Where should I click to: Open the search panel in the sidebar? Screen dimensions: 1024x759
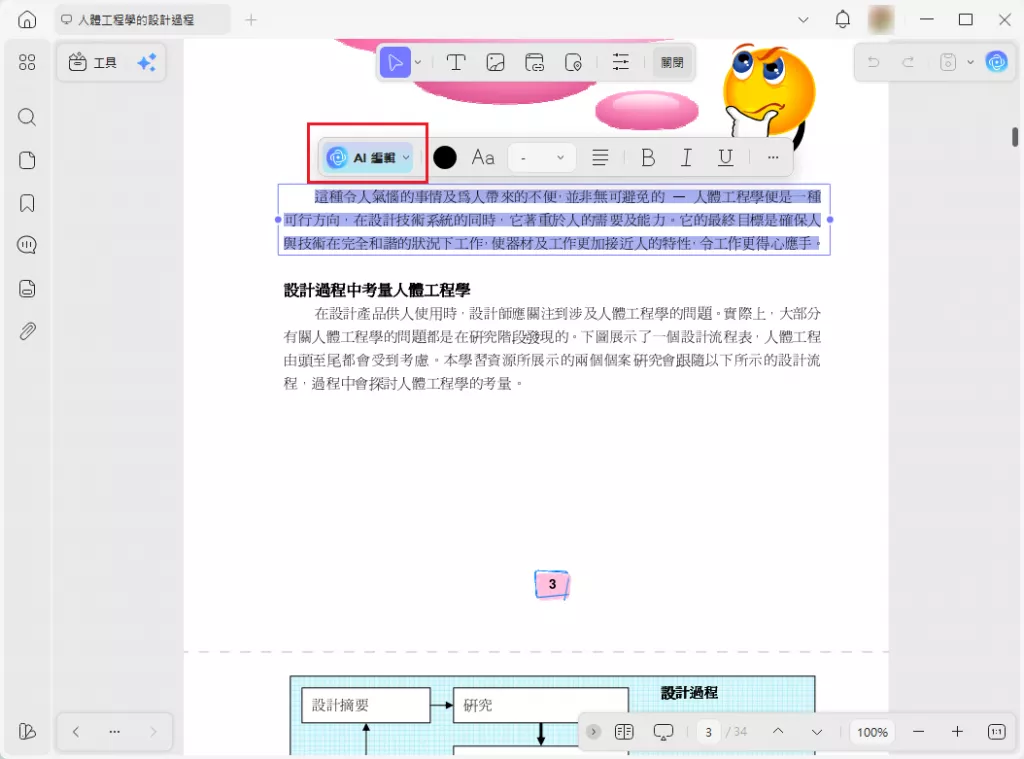click(x=26, y=117)
